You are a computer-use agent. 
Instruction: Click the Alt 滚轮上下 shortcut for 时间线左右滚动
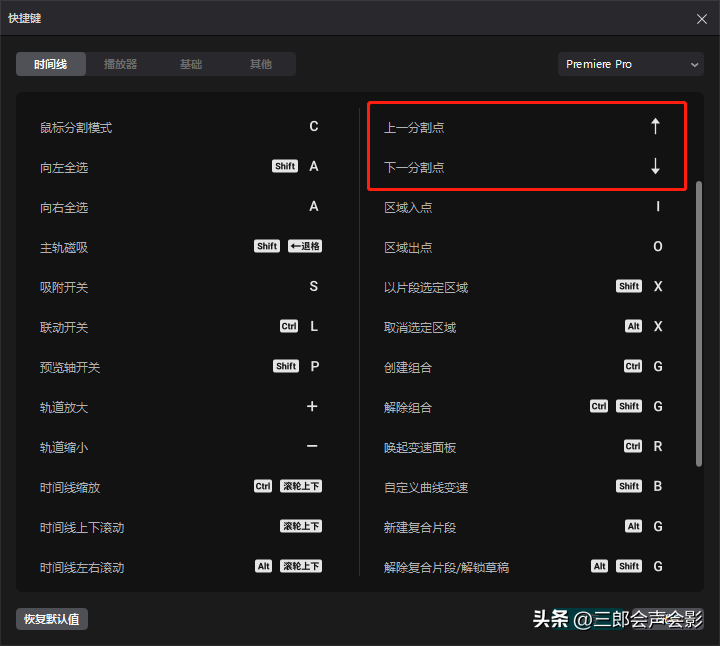[x=288, y=566]
